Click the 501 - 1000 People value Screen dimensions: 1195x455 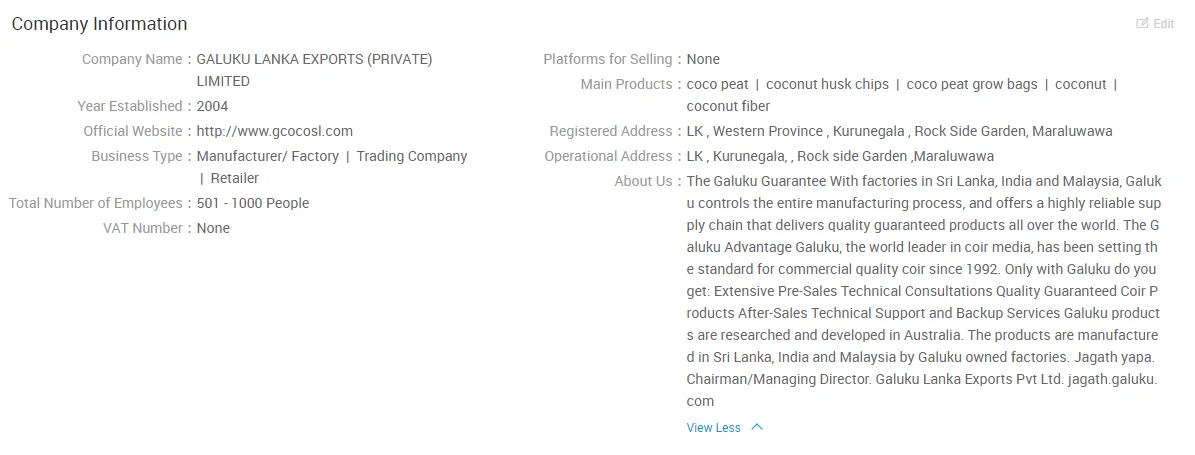pos(253,203)
